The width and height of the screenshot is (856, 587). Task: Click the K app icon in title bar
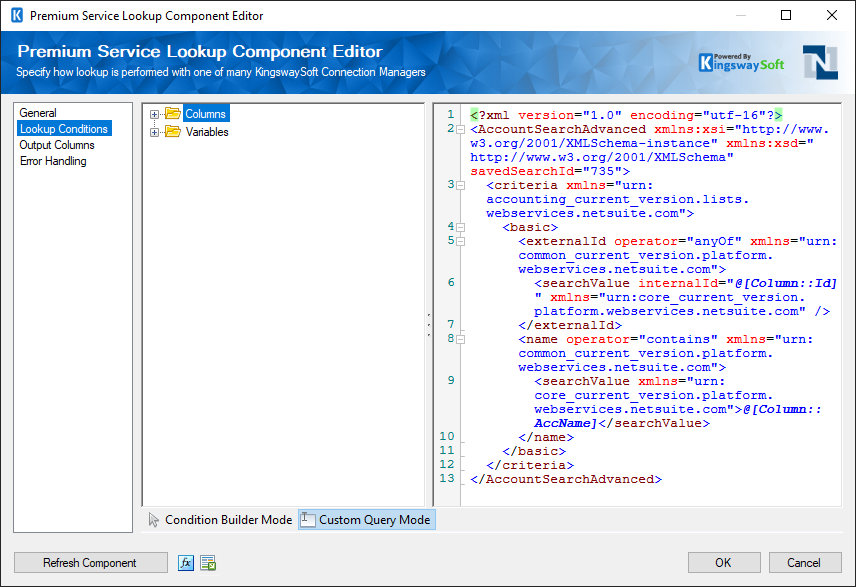click(17, 15)
